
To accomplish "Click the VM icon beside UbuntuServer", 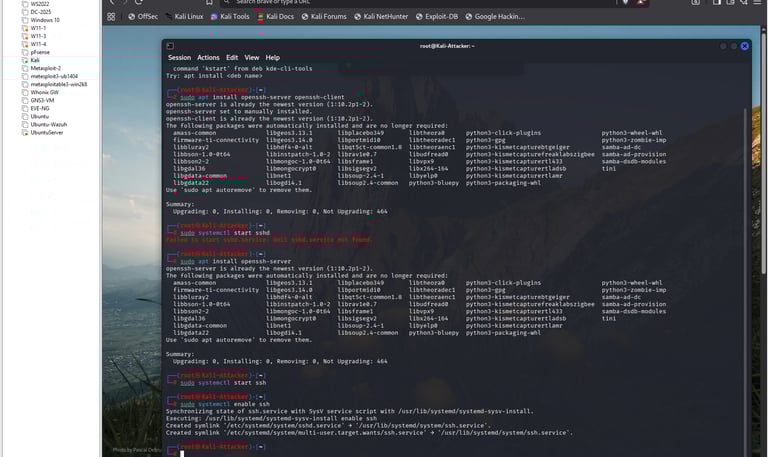I will [x=25, y=133].
